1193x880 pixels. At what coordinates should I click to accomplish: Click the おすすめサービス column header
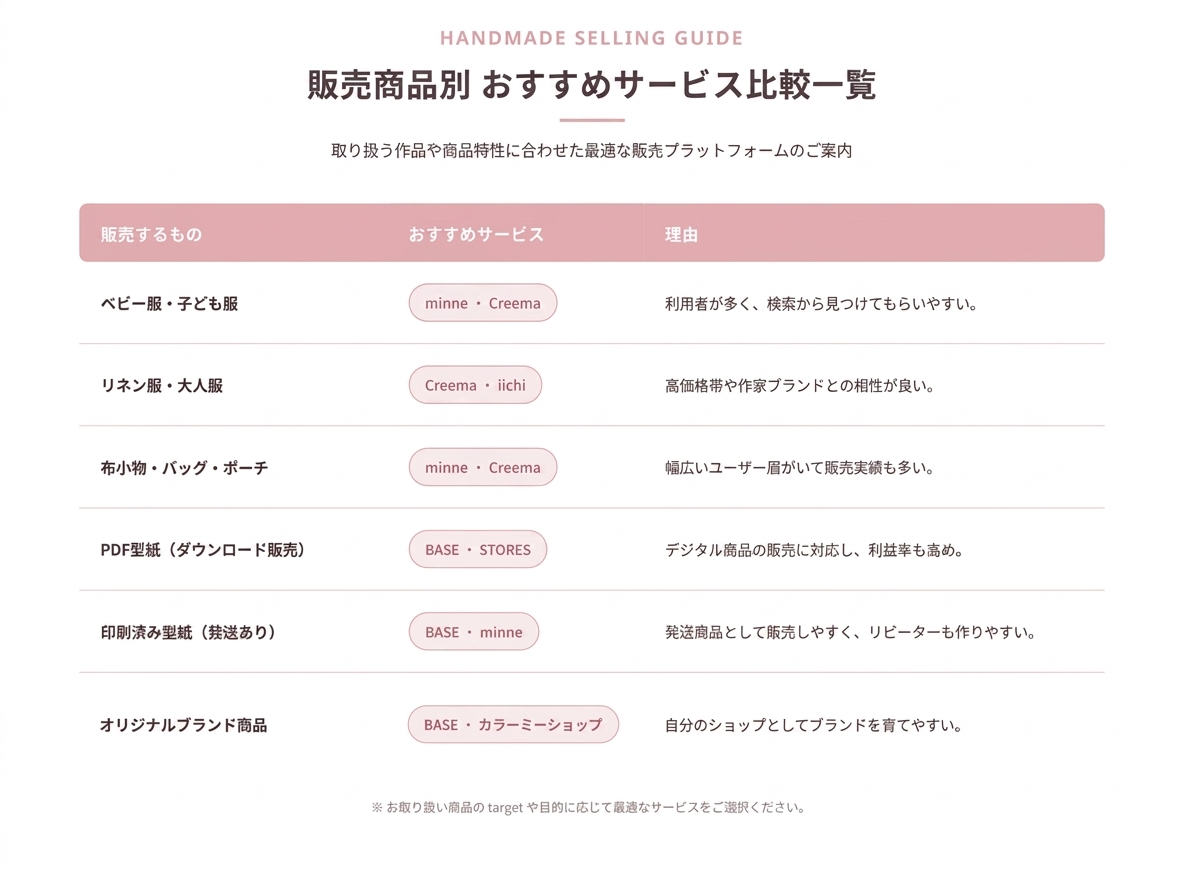pos(476,234)
